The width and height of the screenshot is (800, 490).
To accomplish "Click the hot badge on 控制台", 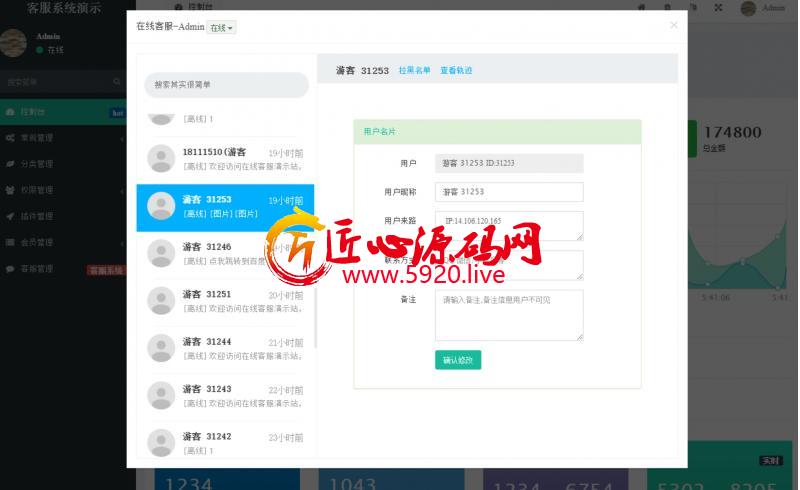I will pyautogui.click(x=117, y=113).
